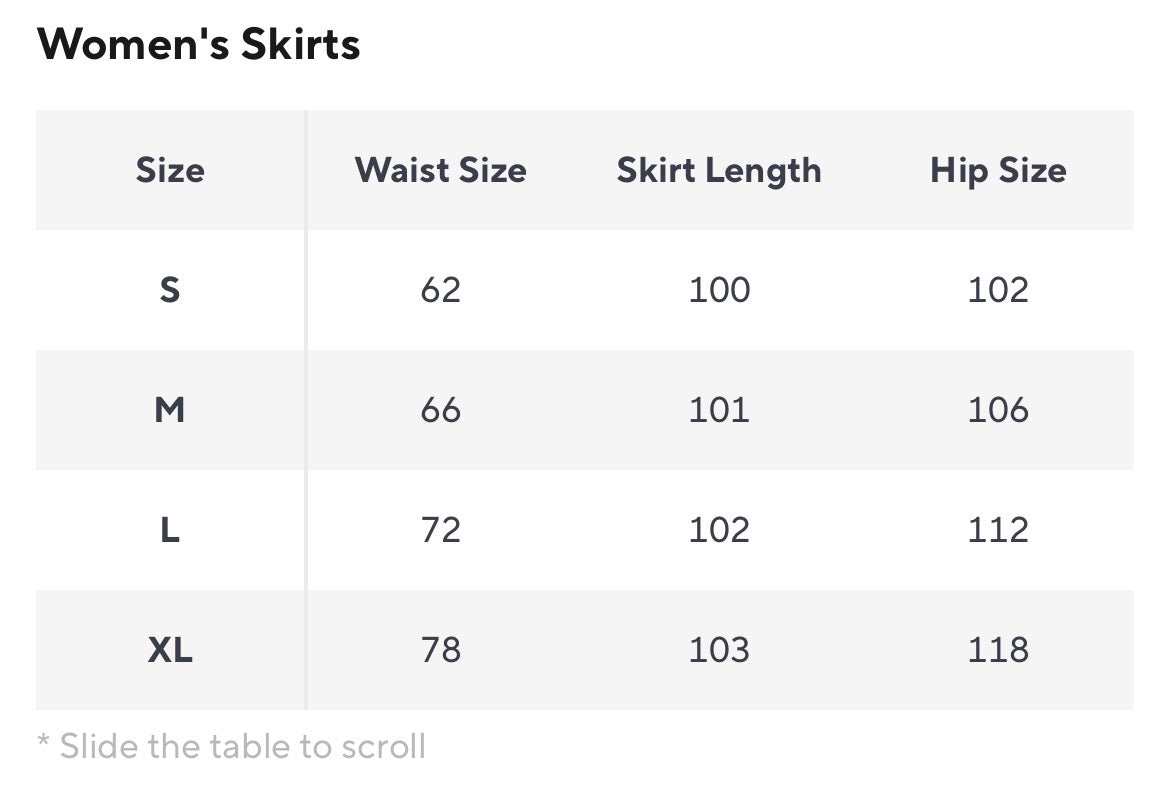Select the L size row label

pyautogui.click(x=170, y=530)
